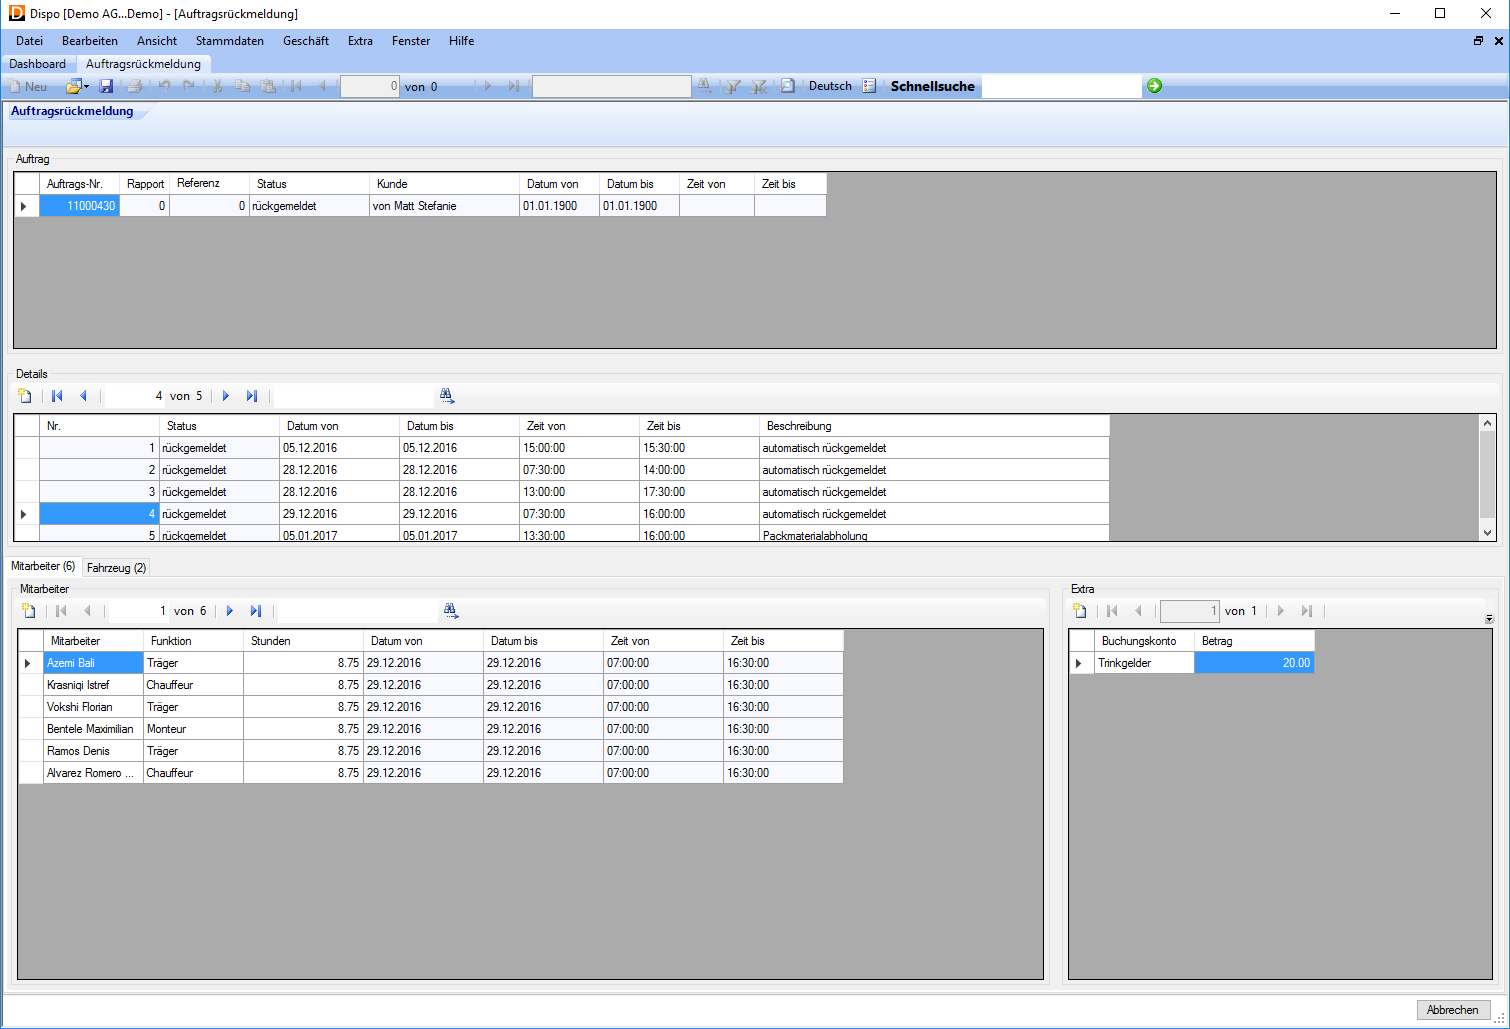Click the Monteur function cell
The image size is (1510, 1029).
[x=194, y=729]
